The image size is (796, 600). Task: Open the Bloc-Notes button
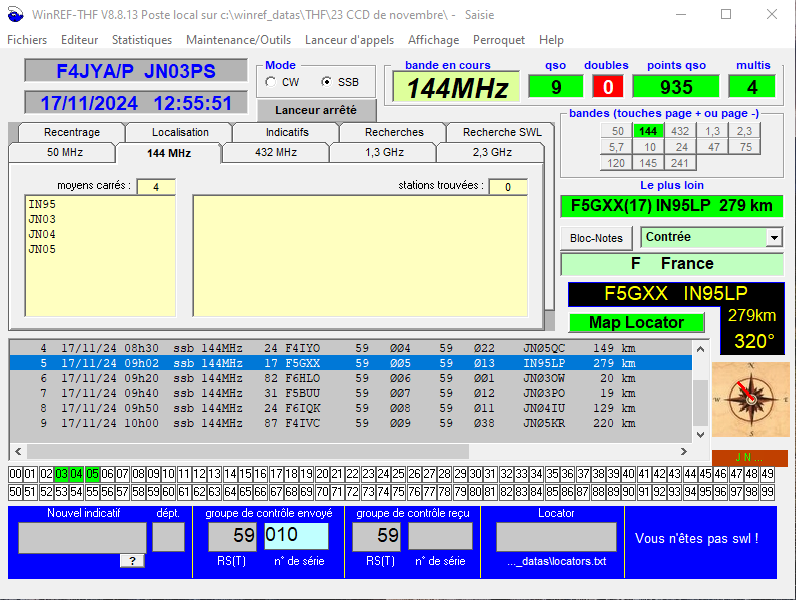pyautogui.click(x=597, y=238)
